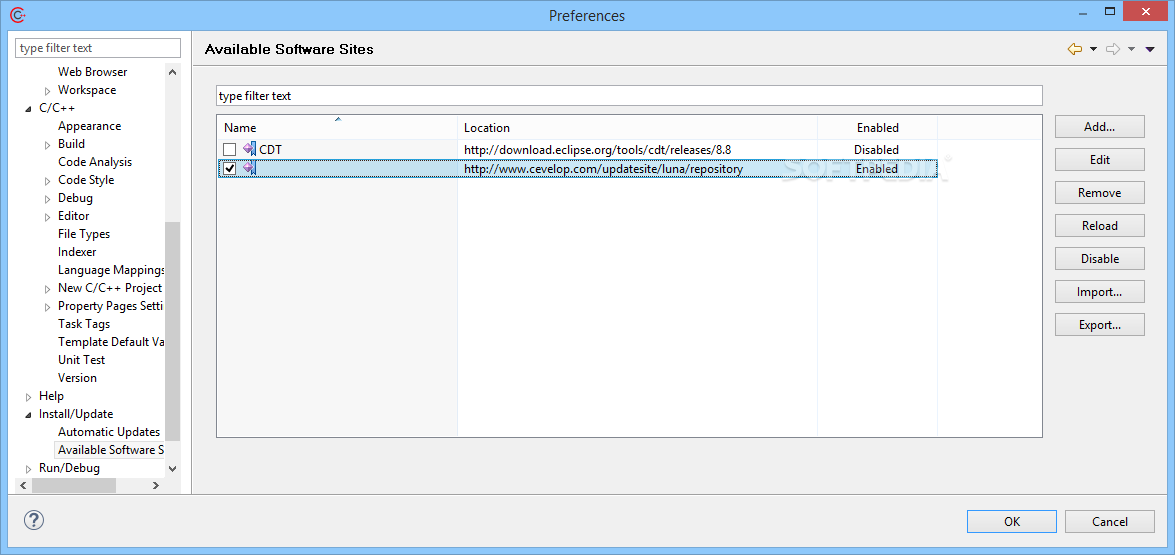The height and width of the screenshot is (555, 1175).
Task: Expand the Help tree node
Action: pyautogui.click(x=29, y=396)
